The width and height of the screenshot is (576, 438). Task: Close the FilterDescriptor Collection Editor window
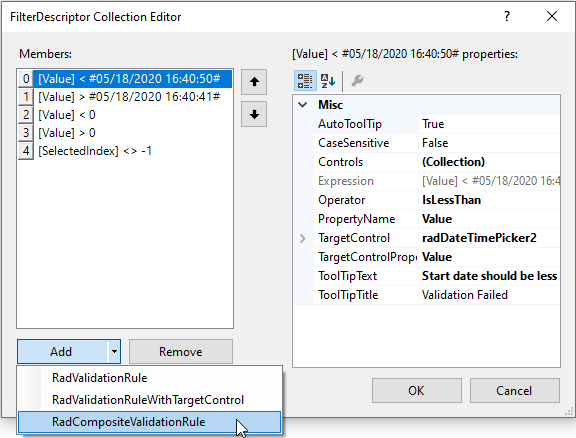pos(552,16)
